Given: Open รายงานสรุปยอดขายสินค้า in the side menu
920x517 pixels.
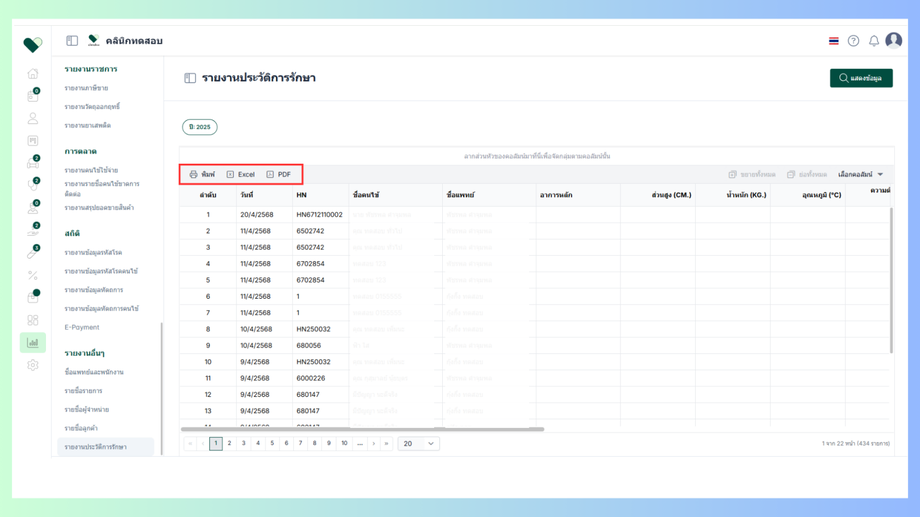Looking at the screenshot, I should (x=99, y=208).
